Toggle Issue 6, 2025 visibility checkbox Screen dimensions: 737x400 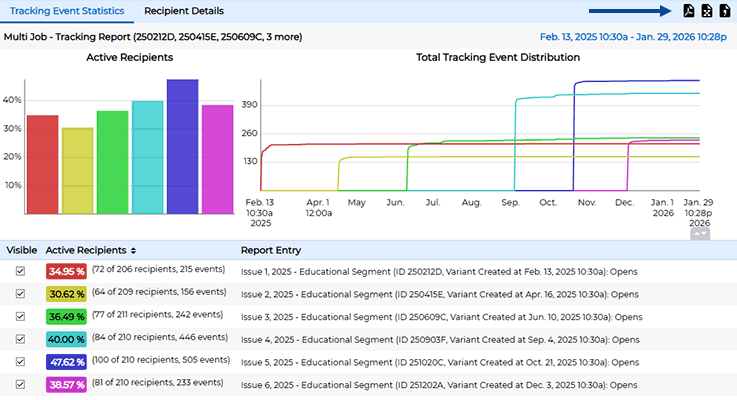[x=21, y=383]
